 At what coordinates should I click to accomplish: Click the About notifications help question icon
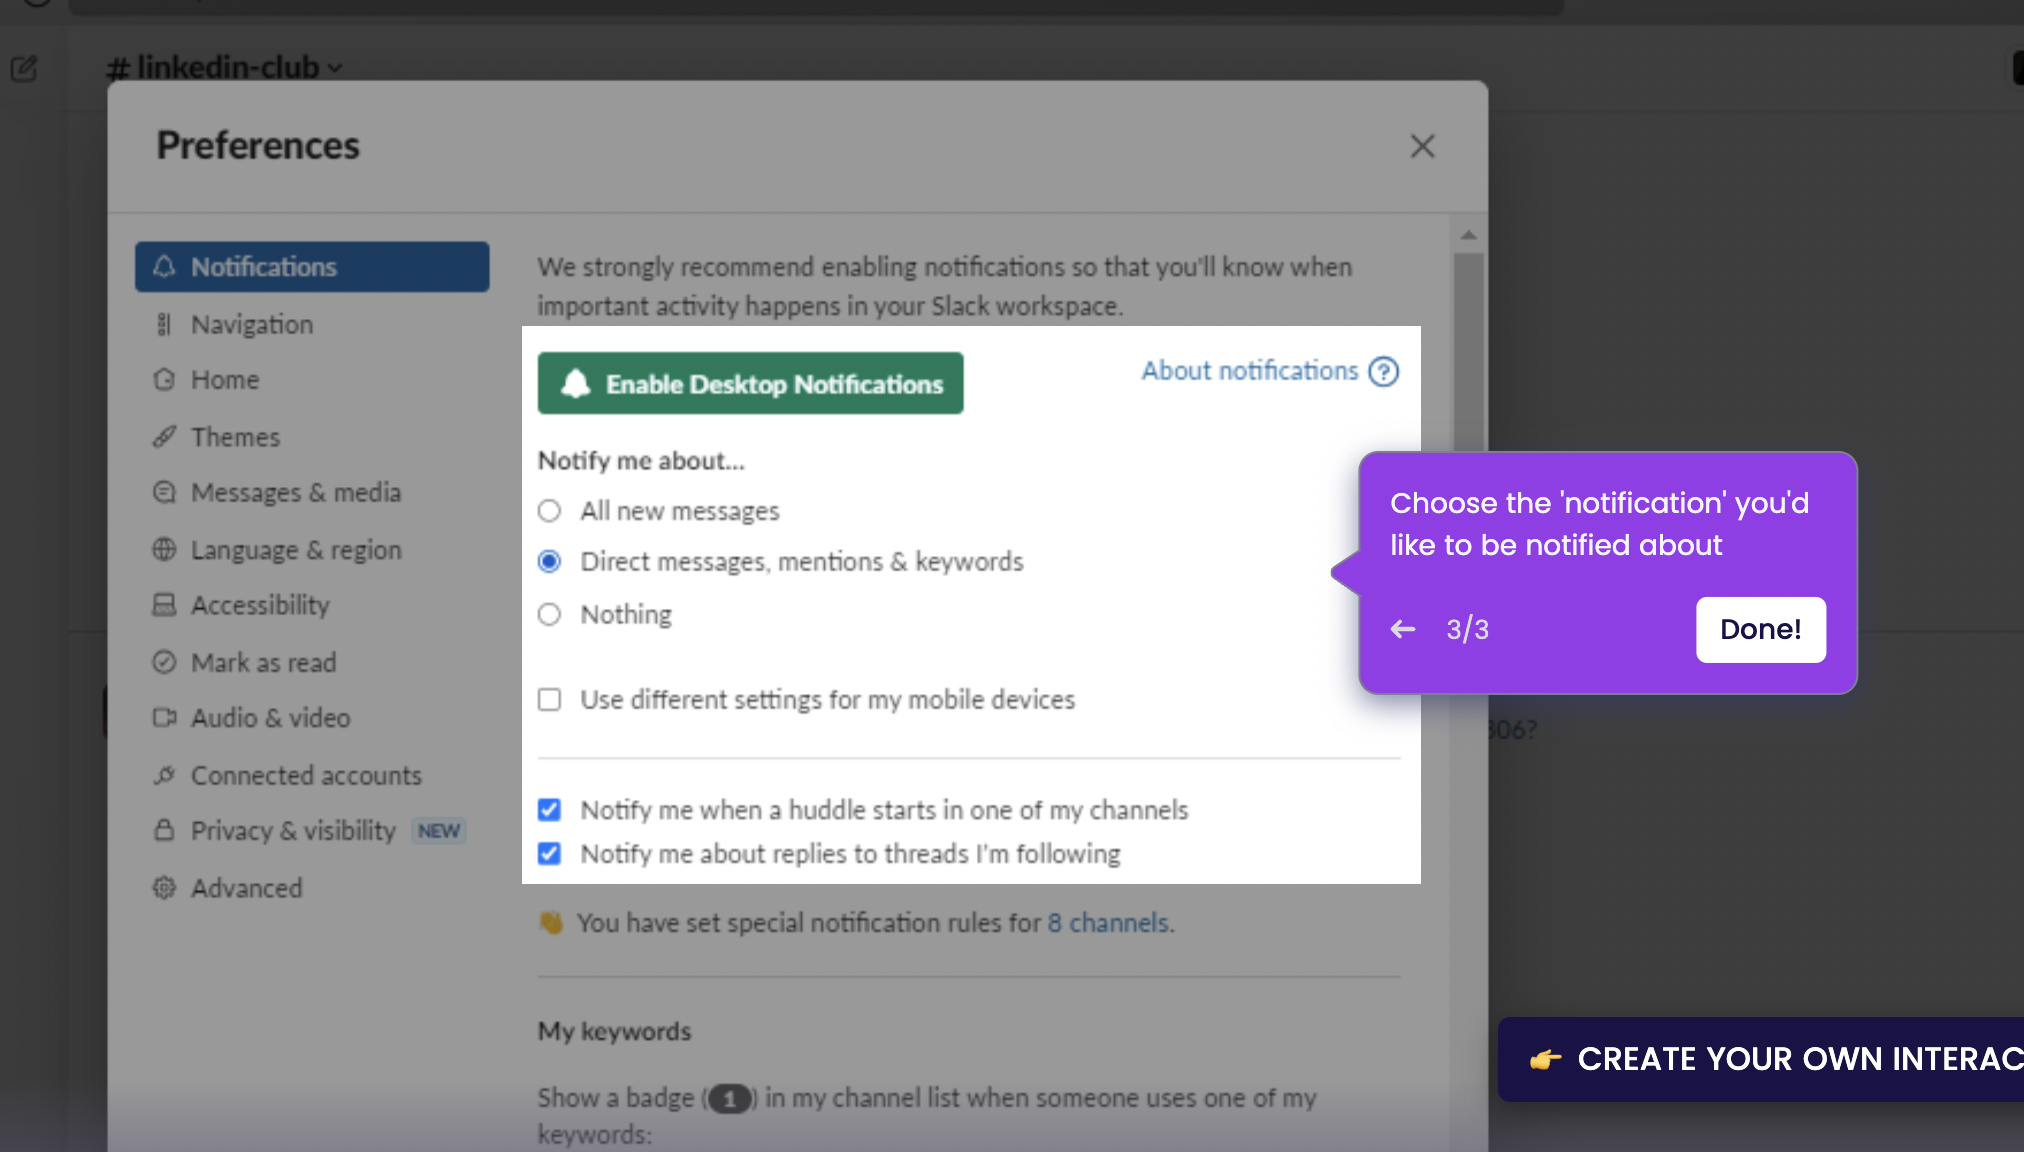(x=1384, y=372)
